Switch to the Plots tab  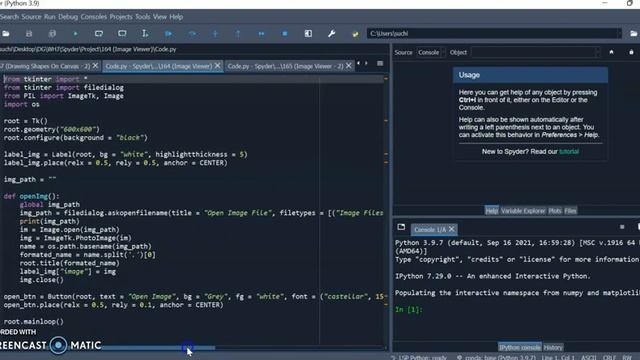click(555, 211)
